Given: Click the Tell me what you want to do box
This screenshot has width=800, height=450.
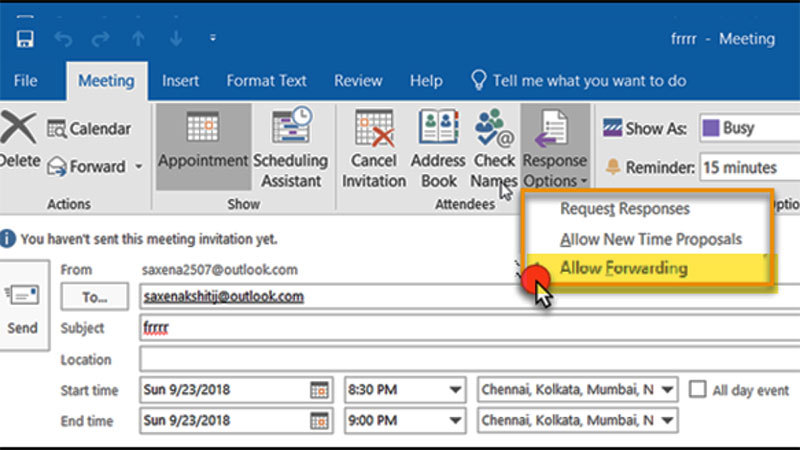Looking at the screenshot, I should coord(579,81).
